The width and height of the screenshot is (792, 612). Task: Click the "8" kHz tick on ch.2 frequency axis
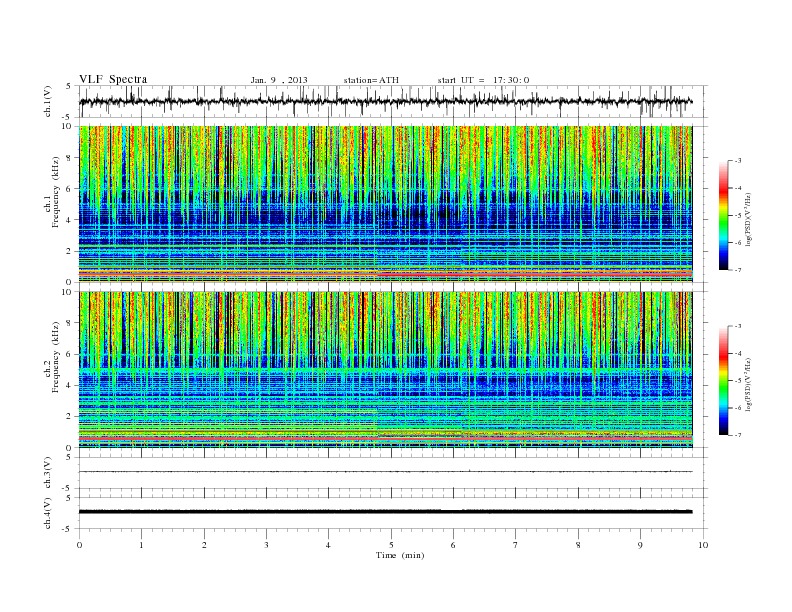point(70,323)
